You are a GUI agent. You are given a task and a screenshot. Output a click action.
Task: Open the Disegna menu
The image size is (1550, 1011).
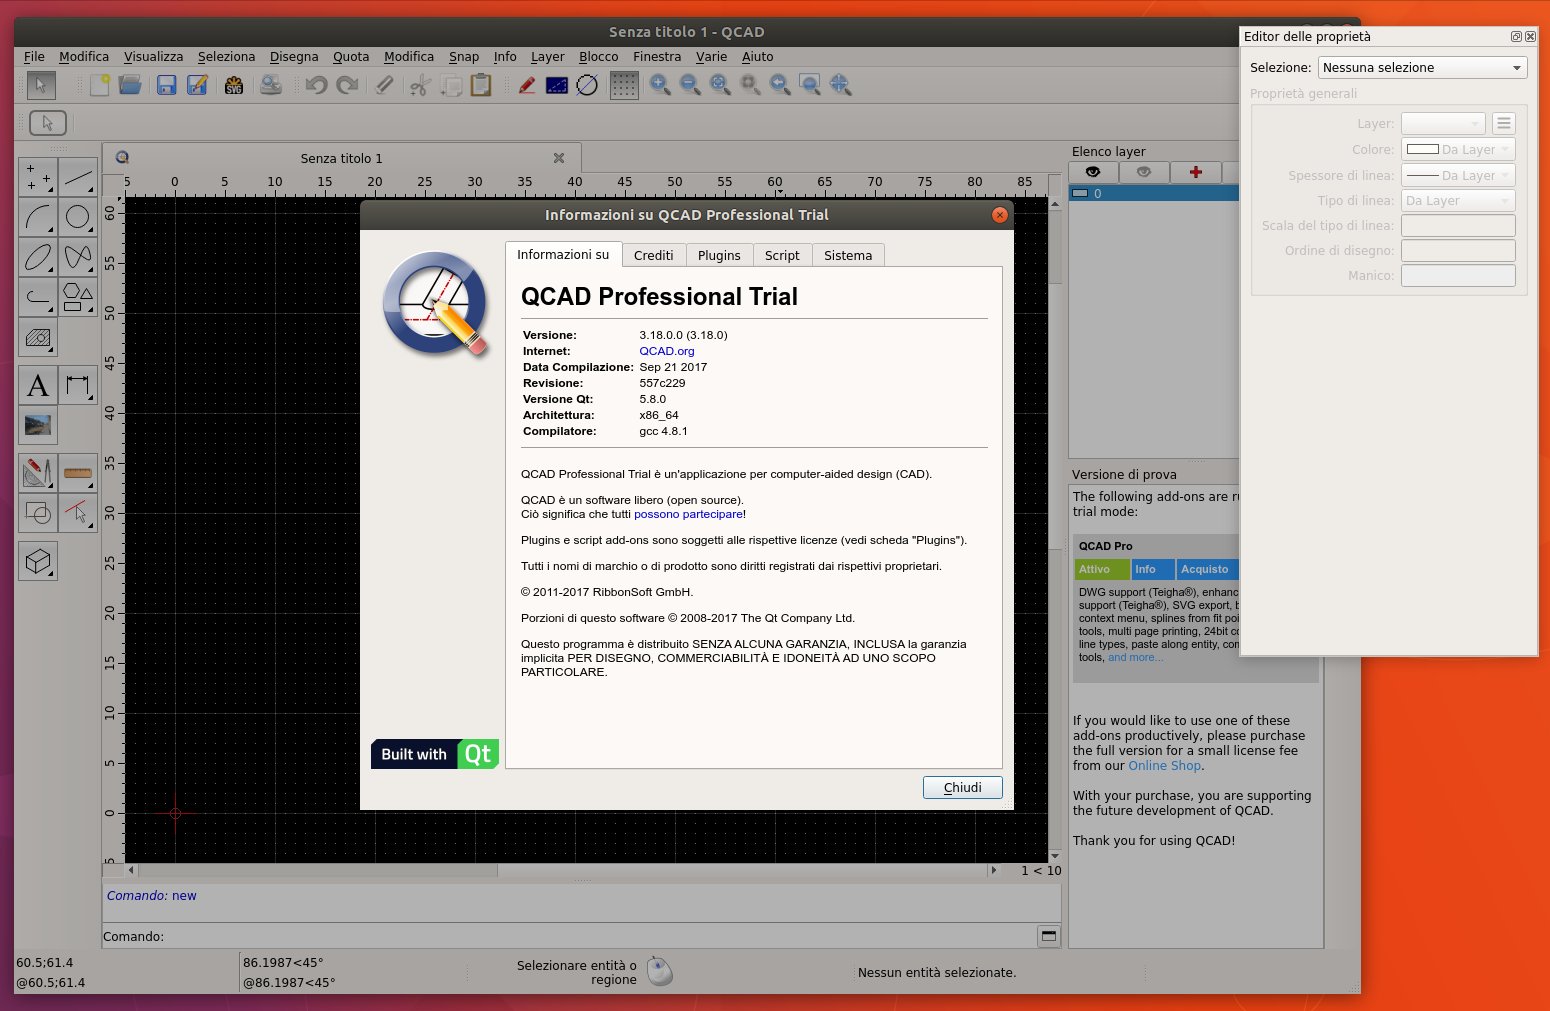point(294,57)
